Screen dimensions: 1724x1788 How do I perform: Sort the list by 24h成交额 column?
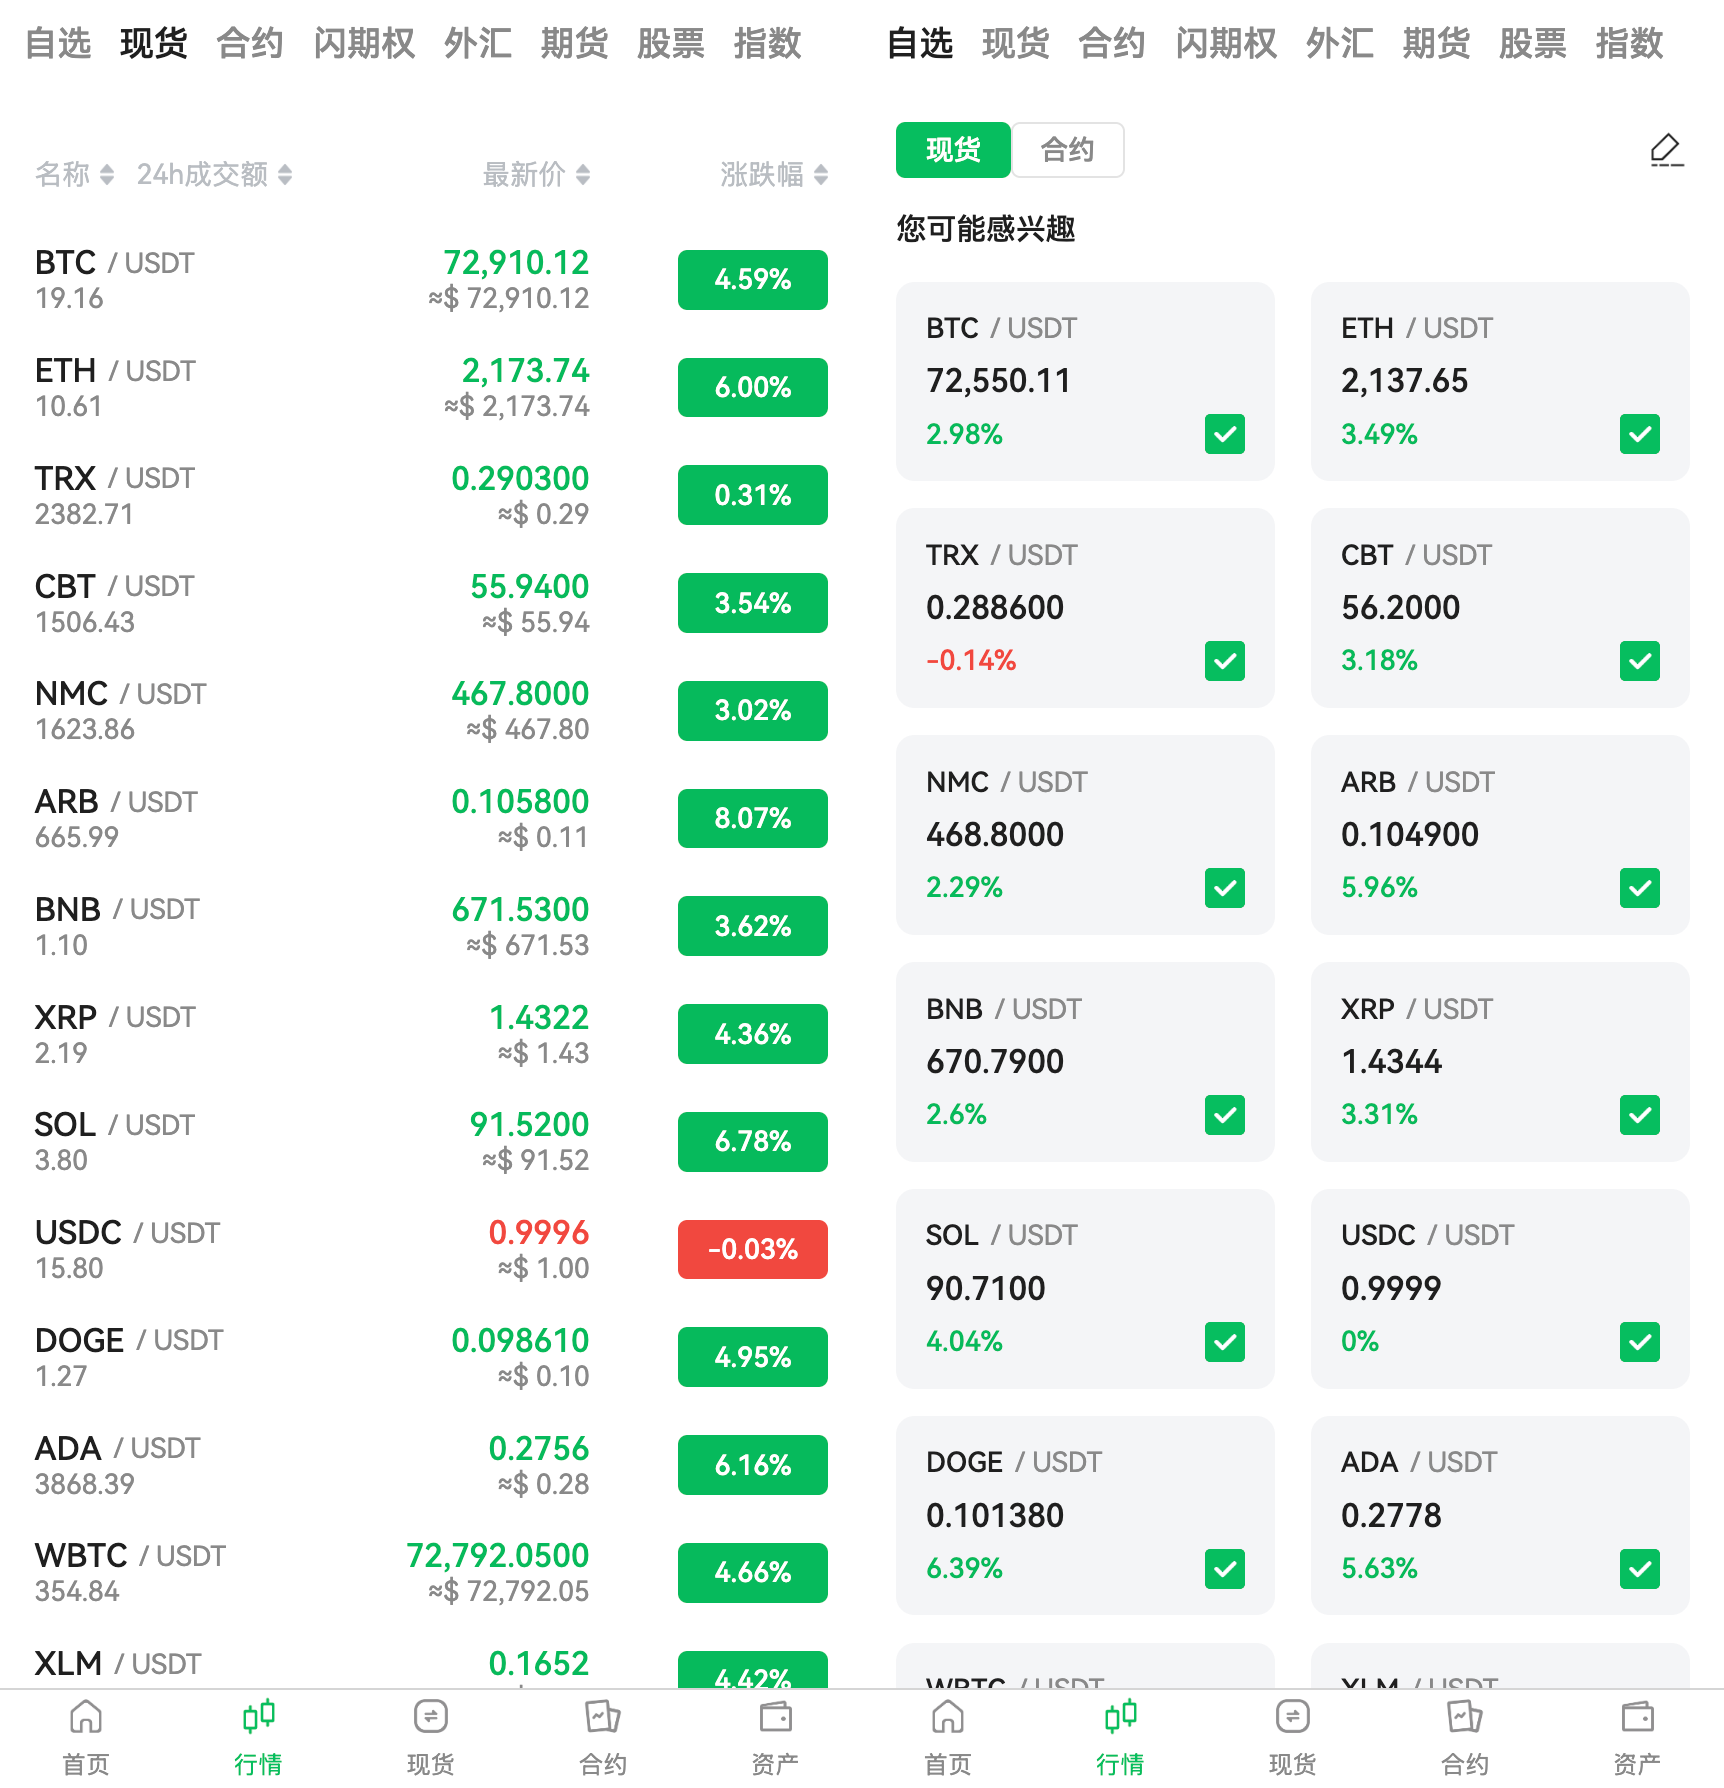(x=214, y=175)
